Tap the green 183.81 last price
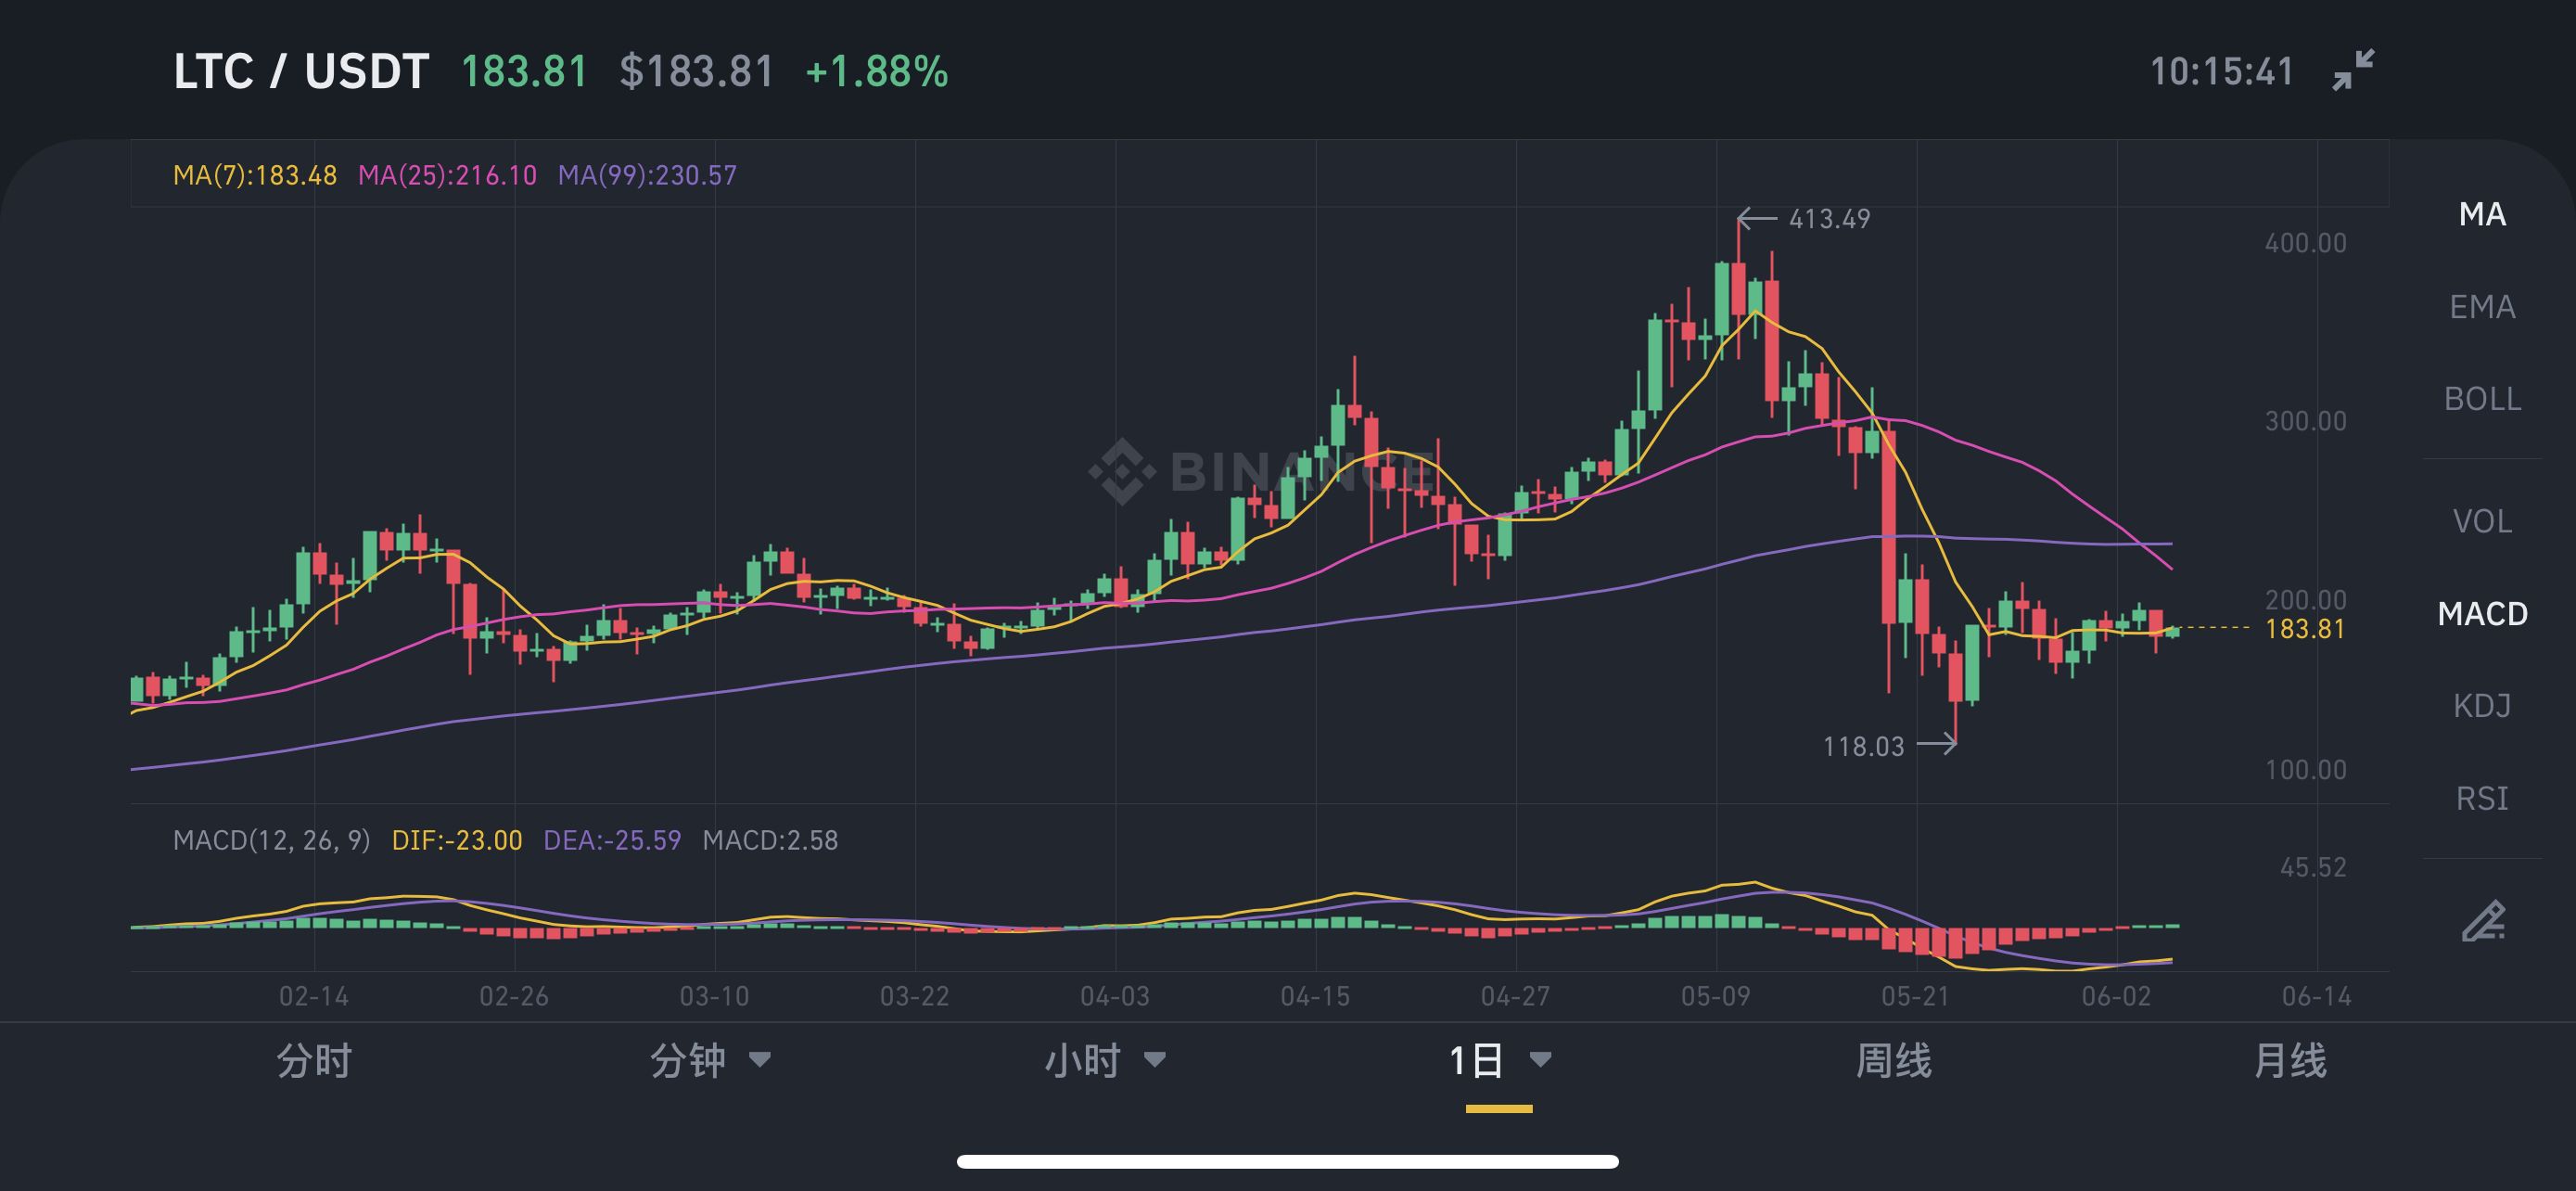 [x=524, y=72]
